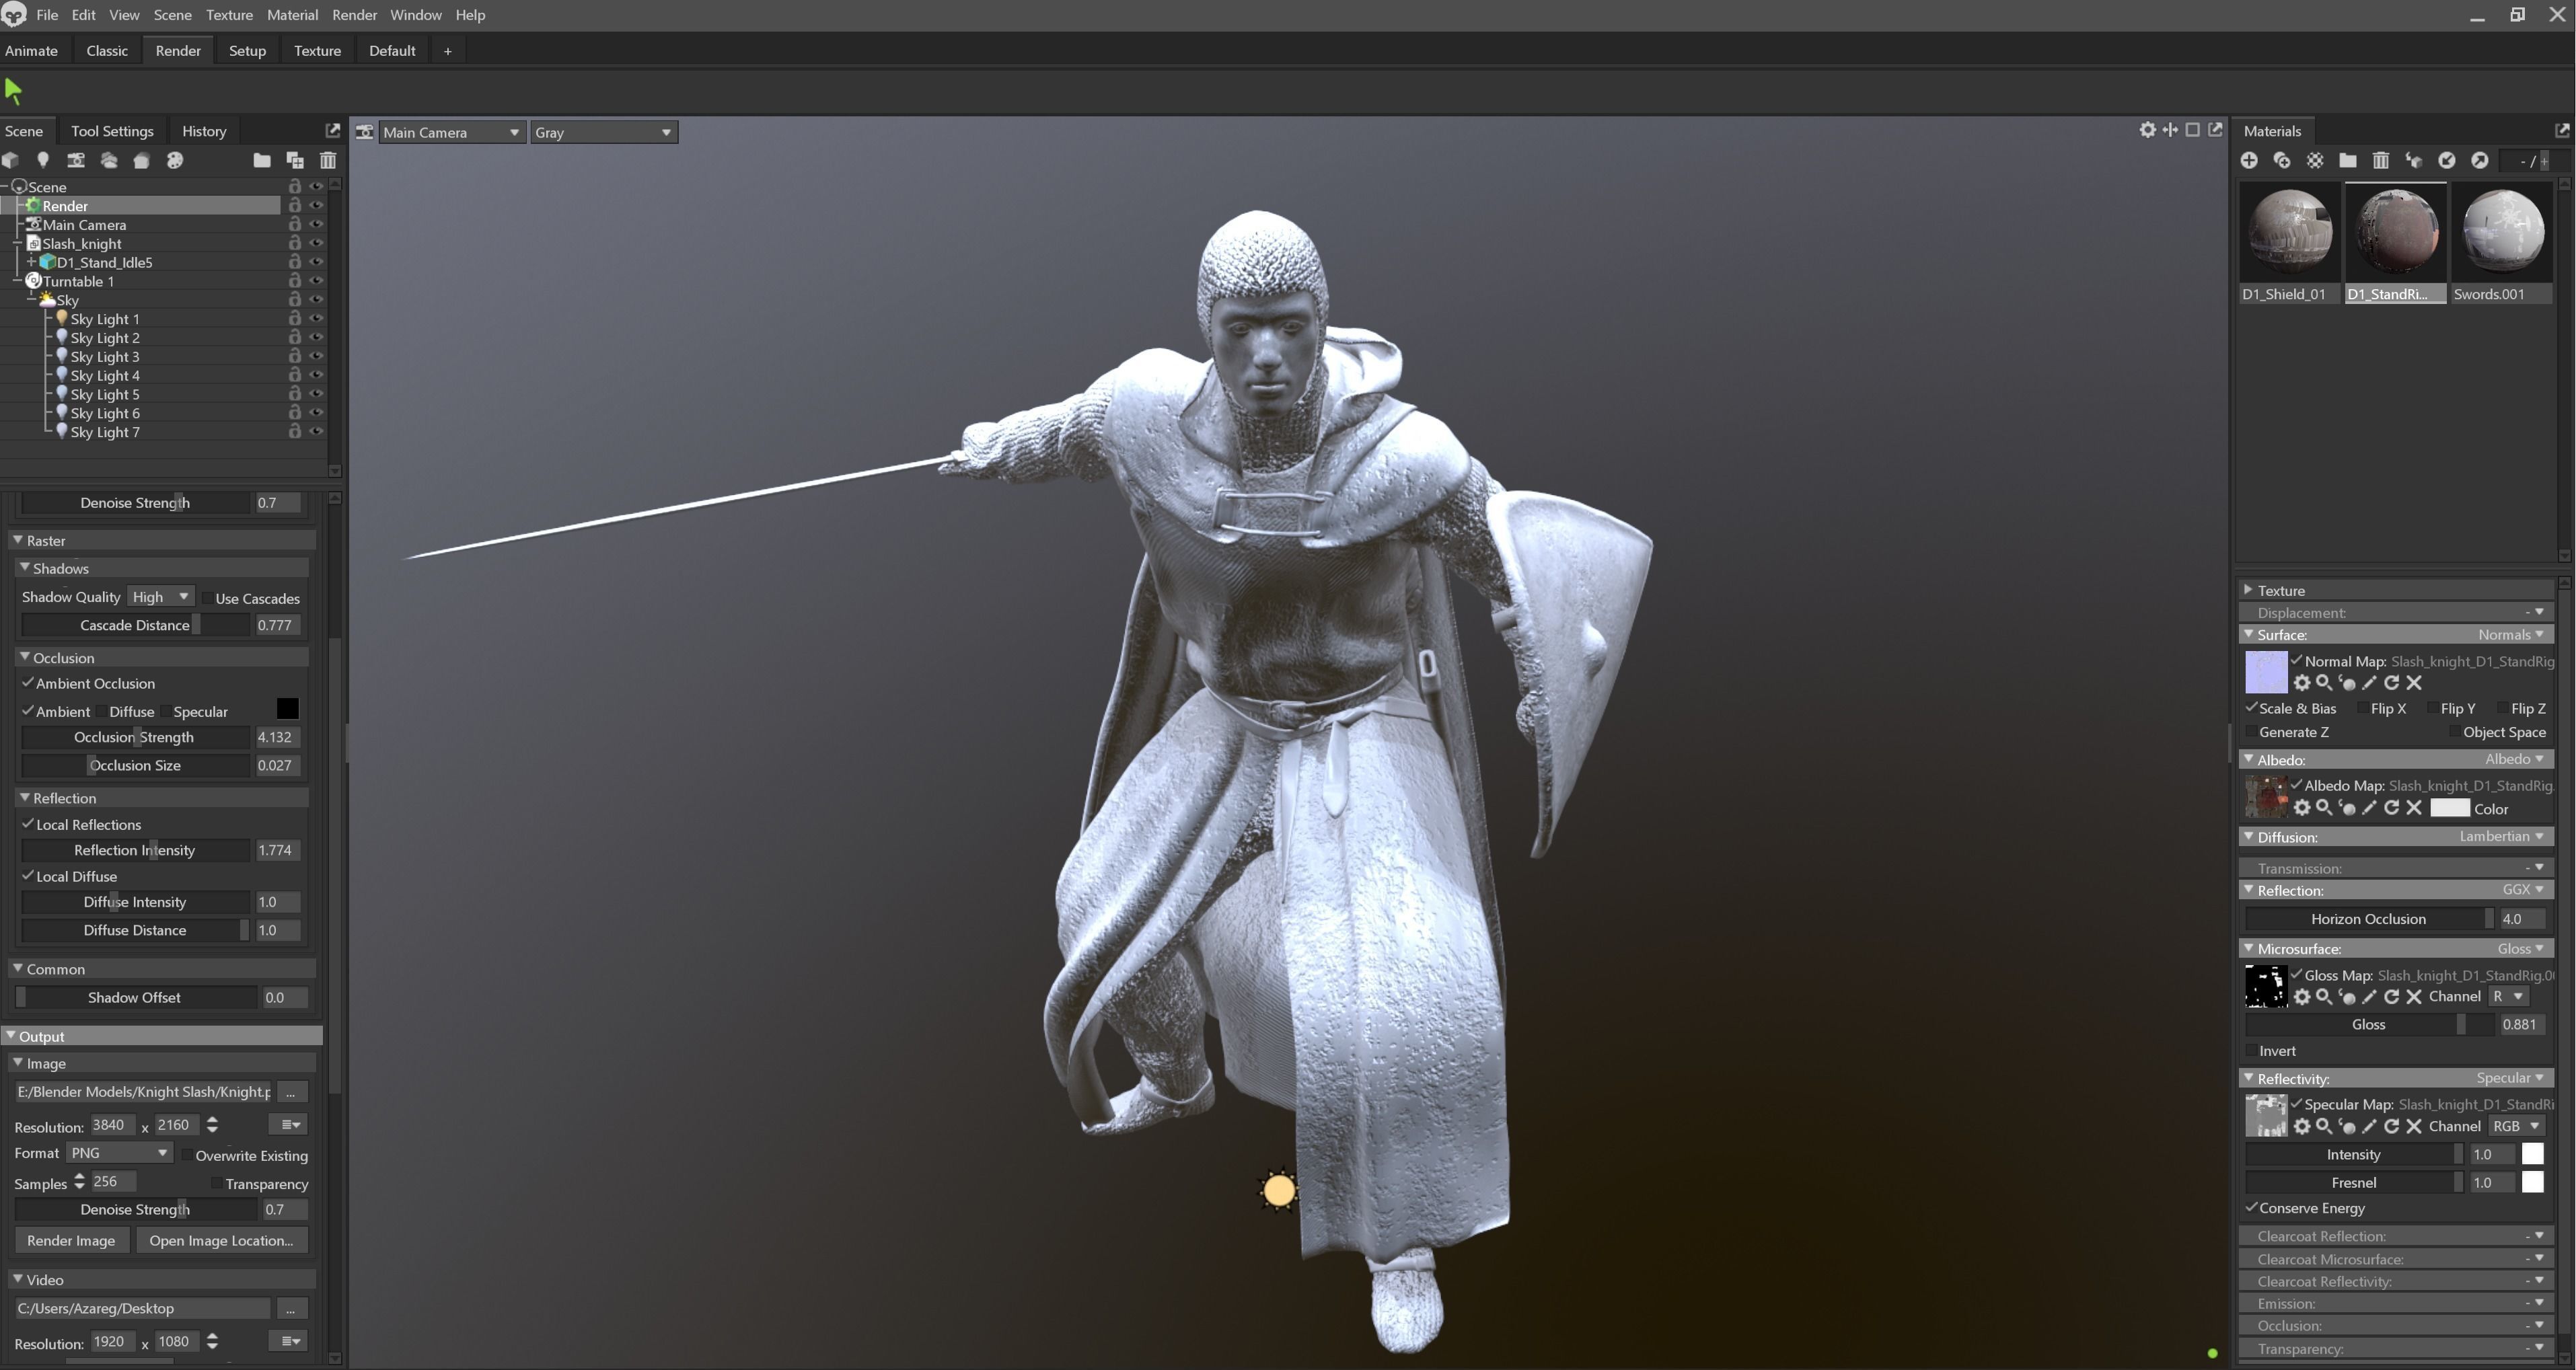Reload the Albedo Map texture
This screenshot has width=2576, height=1370.
coord(2392,808)
